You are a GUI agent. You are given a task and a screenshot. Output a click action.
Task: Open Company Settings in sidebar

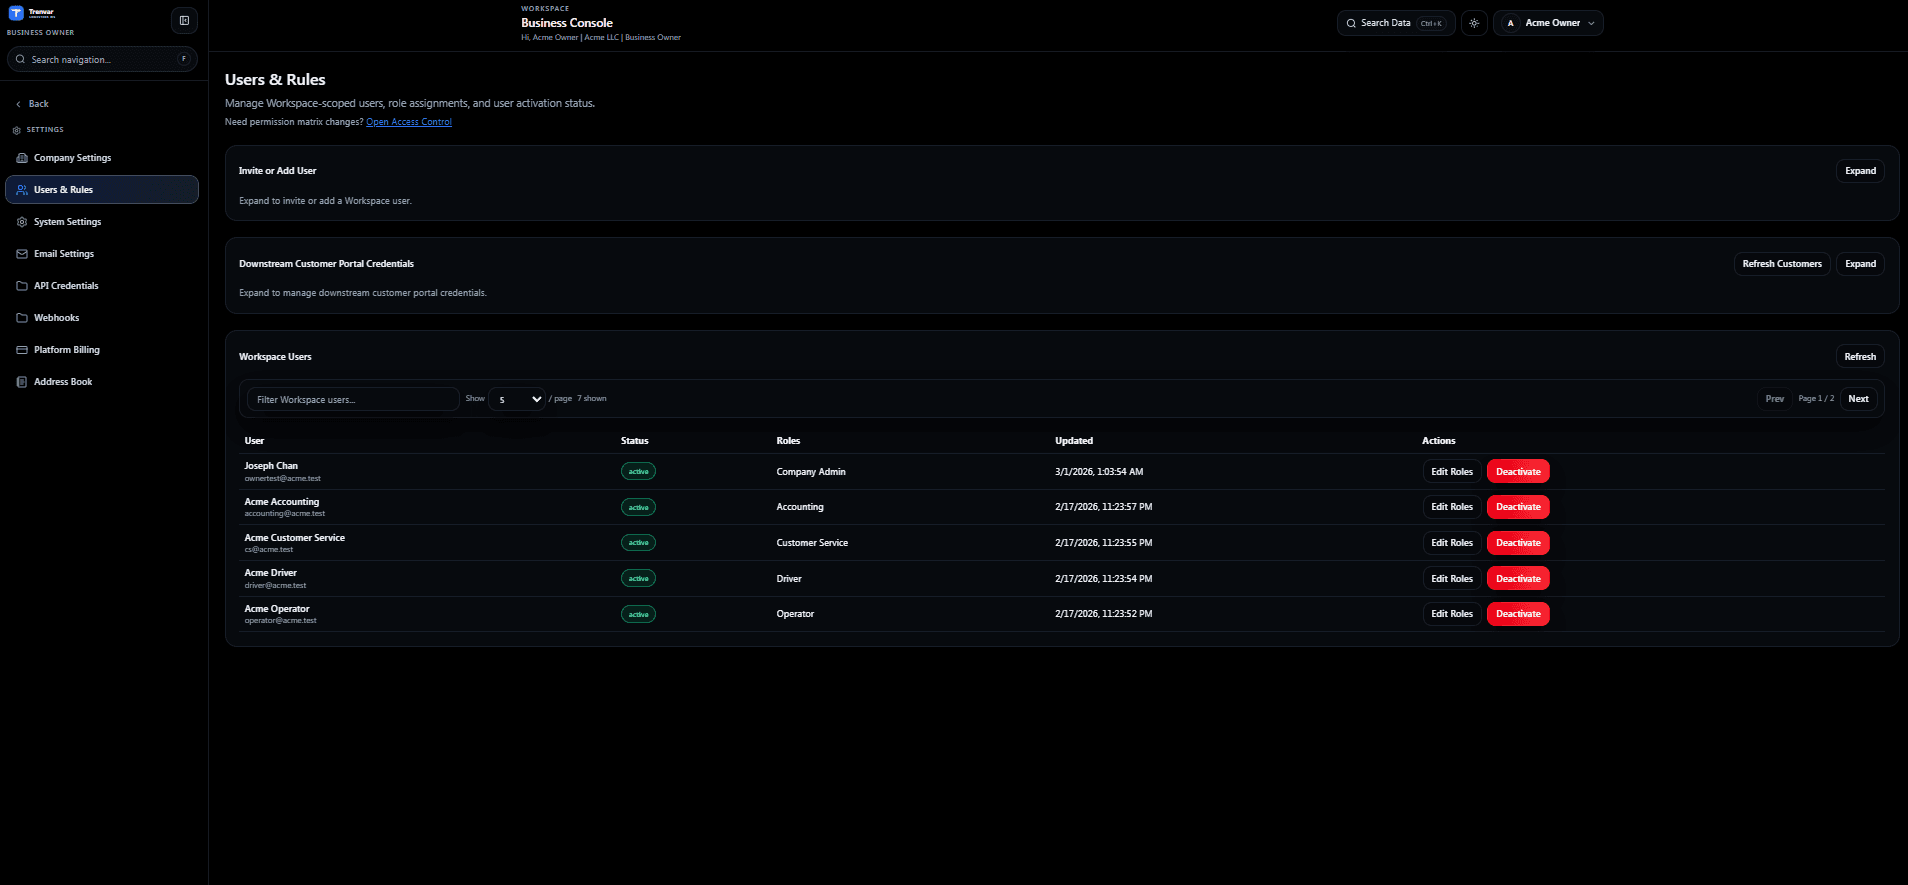tap(102, 158)
